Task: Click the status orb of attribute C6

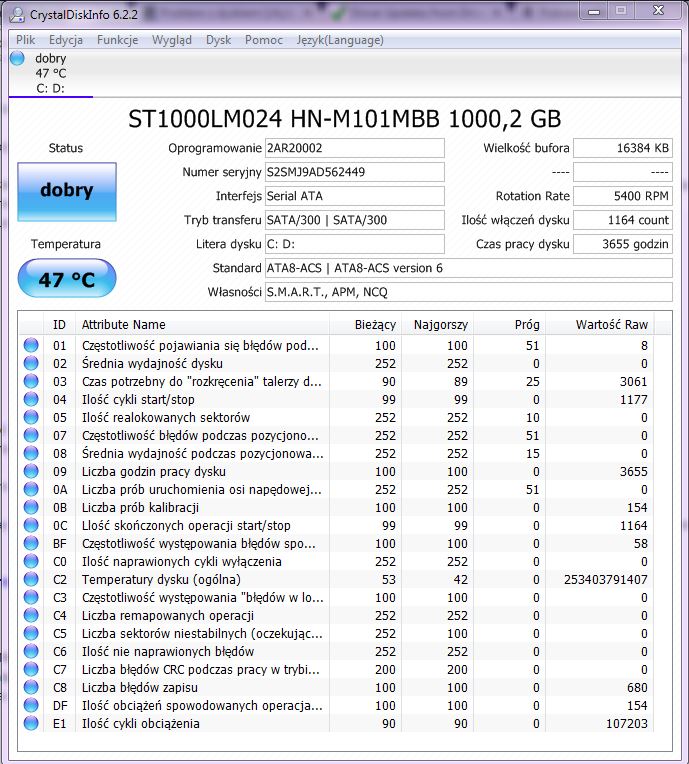Action: tap(31, 651)
